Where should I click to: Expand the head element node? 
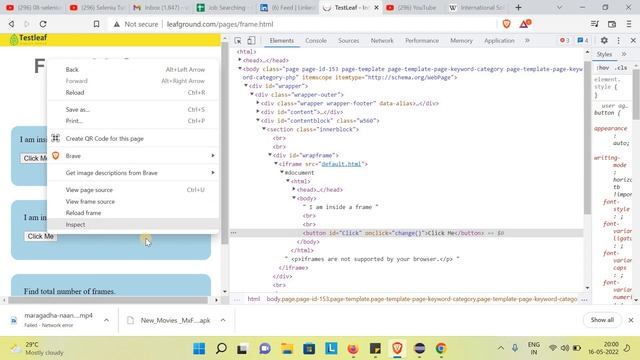click(x=240, y=60)
